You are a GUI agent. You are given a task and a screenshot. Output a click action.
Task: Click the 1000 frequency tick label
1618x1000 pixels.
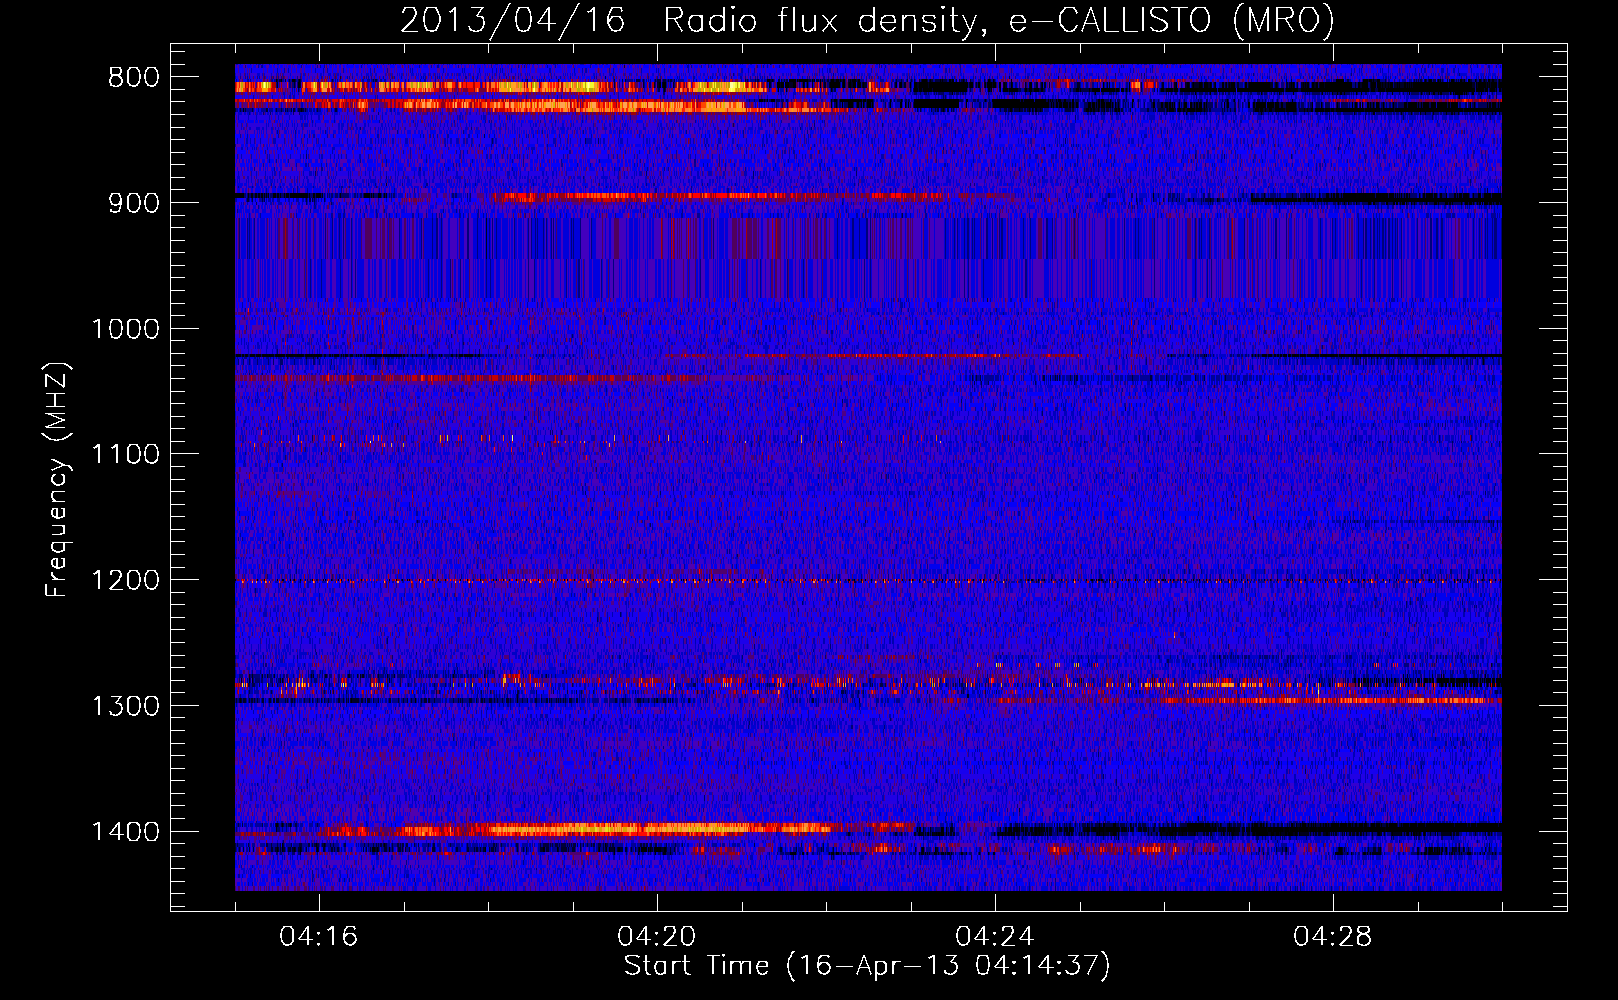125,329
